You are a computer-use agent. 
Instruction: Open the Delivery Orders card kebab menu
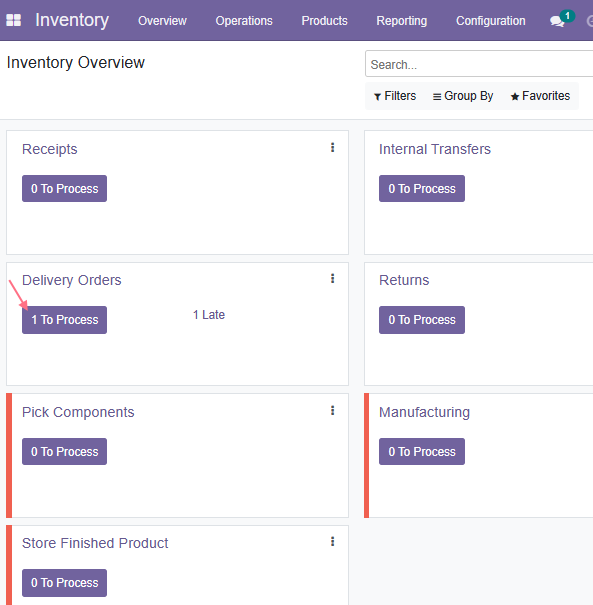332,279
